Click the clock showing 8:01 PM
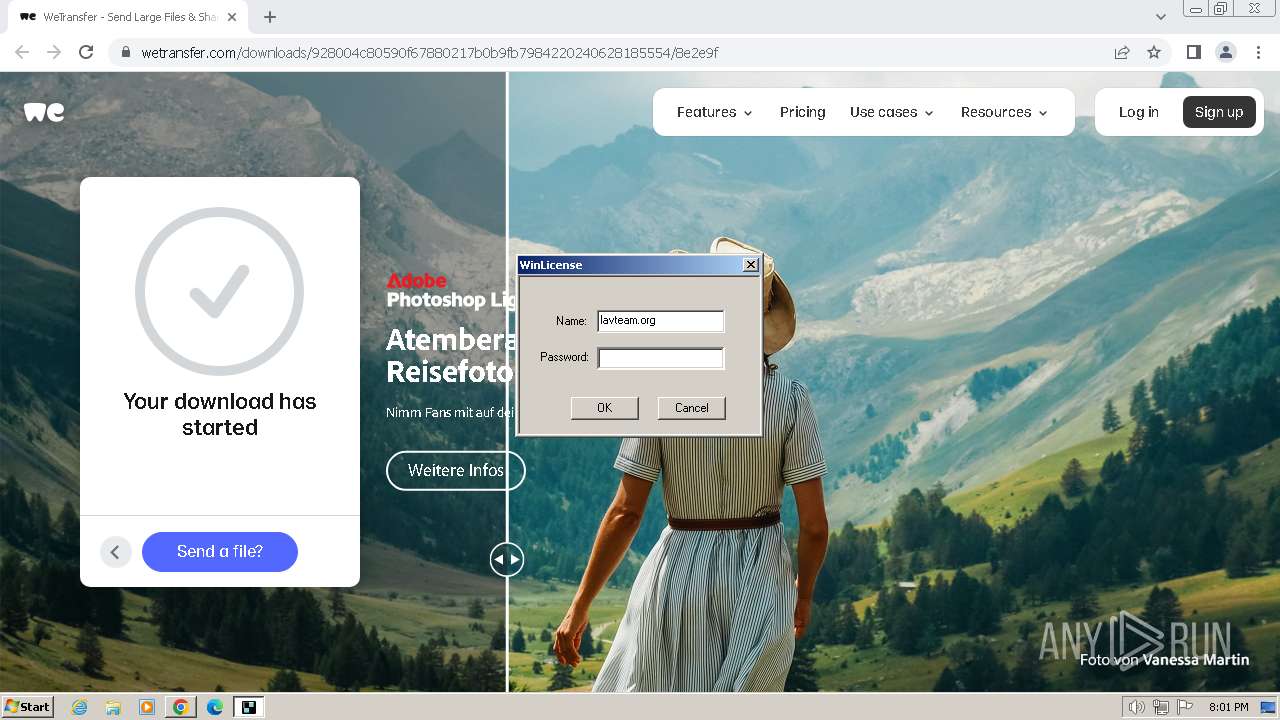This screenshot has width=1280, height=720. click(x=1228, y=707)
